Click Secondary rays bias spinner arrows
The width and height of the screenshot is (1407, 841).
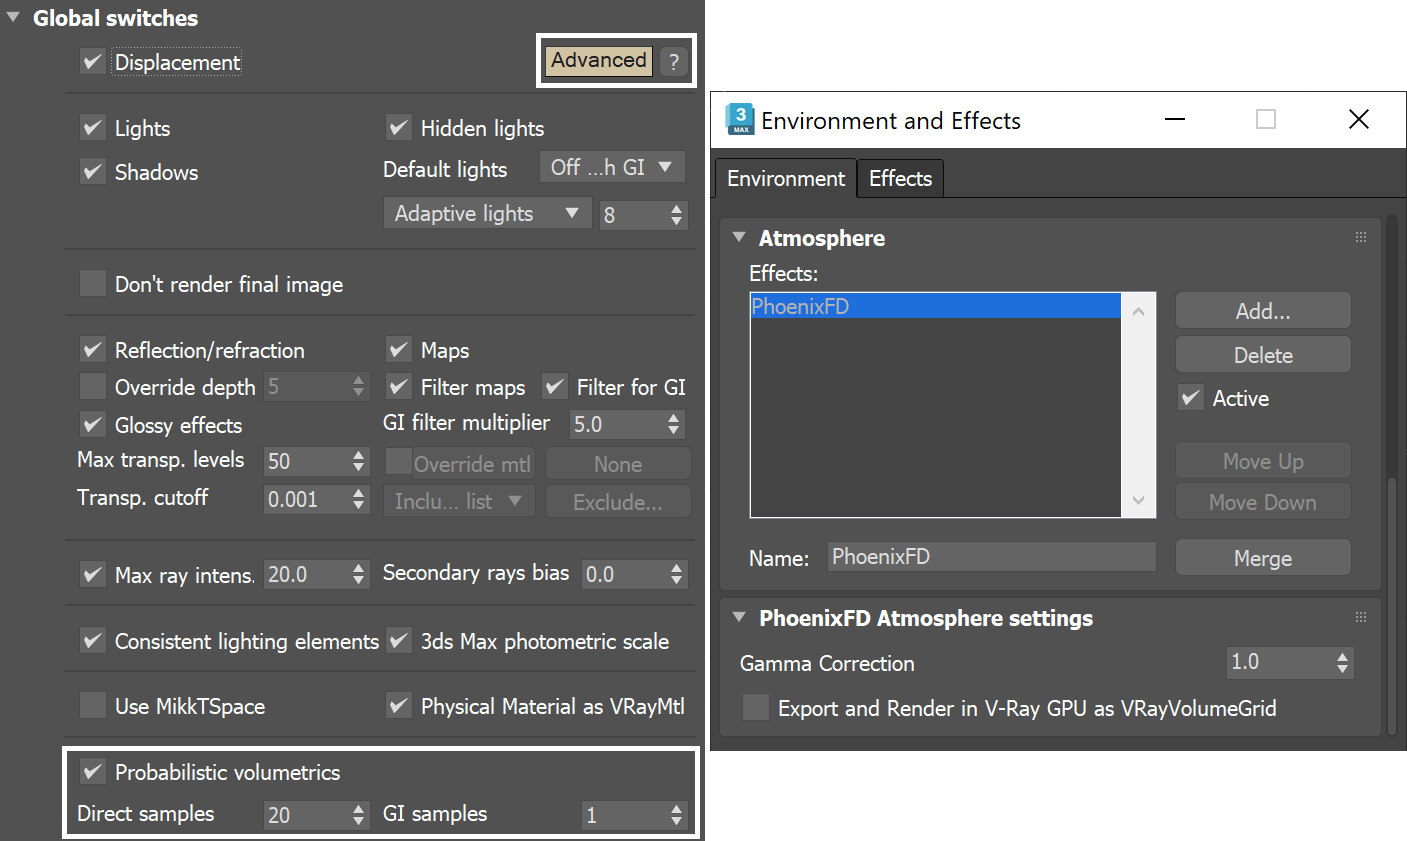pos(677,575)
